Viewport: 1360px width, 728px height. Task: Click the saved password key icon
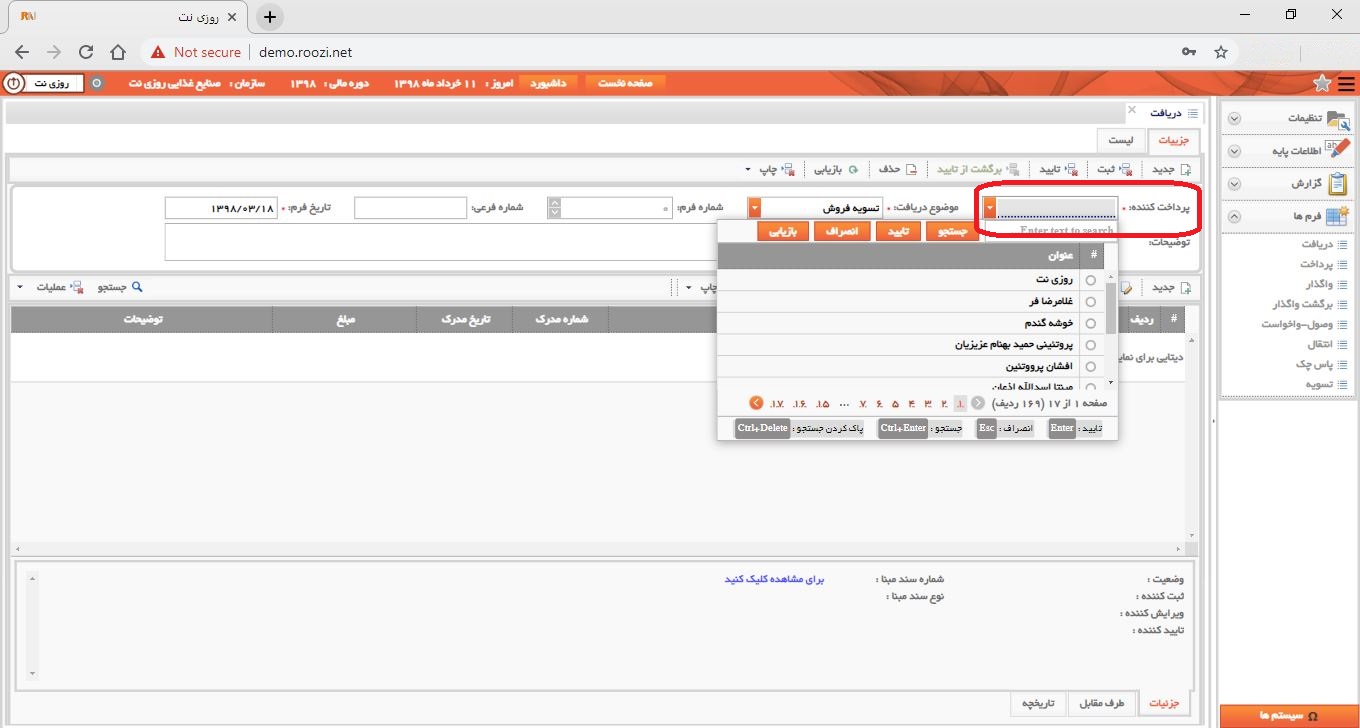click(x=1189, y=52)
